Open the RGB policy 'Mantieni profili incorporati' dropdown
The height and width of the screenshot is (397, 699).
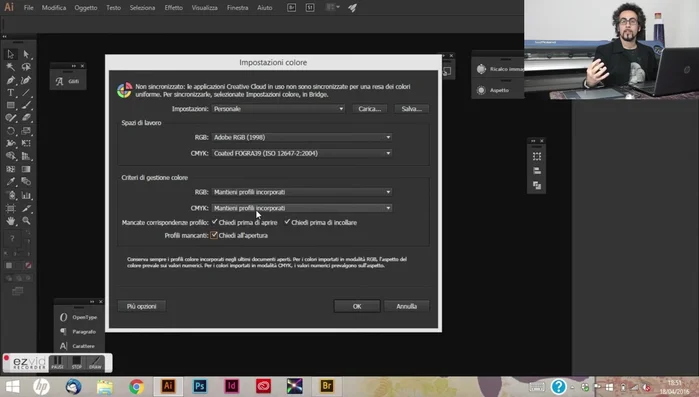[302, 192]
